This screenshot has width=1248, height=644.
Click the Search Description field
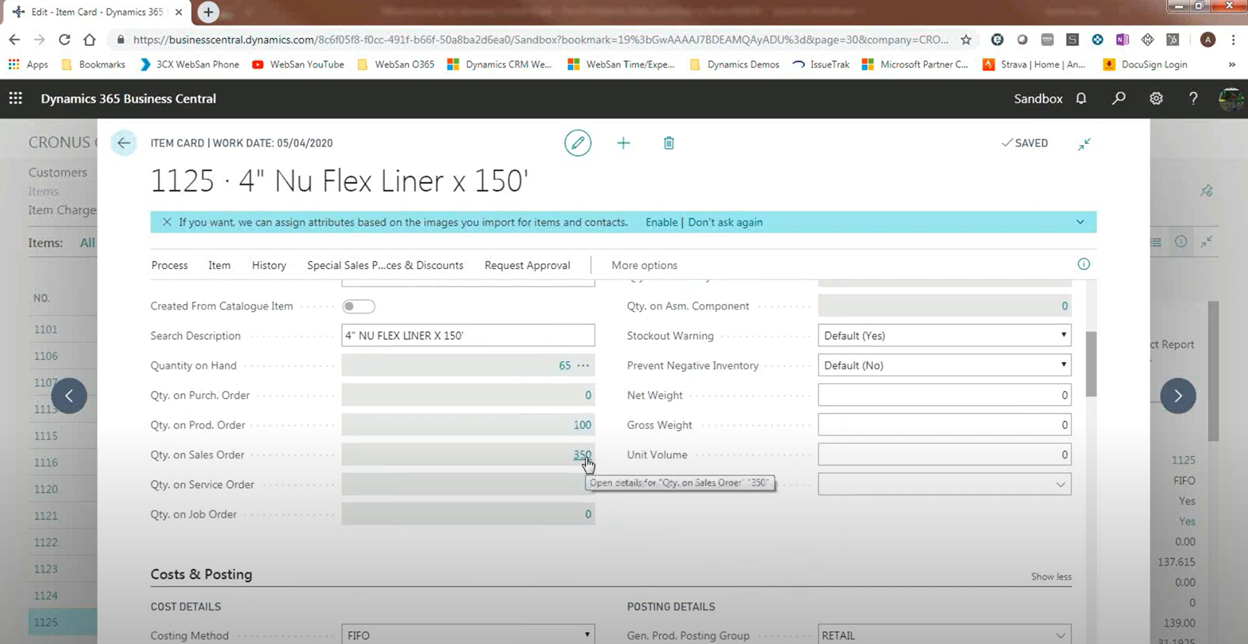468,335
